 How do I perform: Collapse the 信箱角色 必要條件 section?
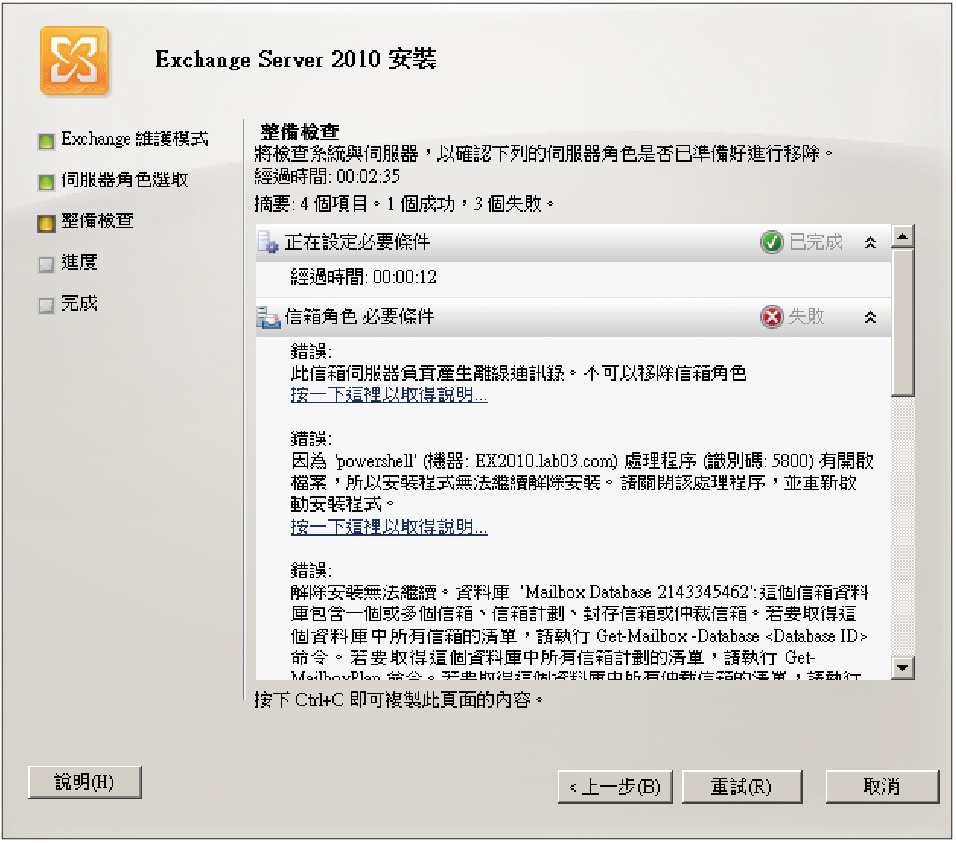tap(871, 317)
